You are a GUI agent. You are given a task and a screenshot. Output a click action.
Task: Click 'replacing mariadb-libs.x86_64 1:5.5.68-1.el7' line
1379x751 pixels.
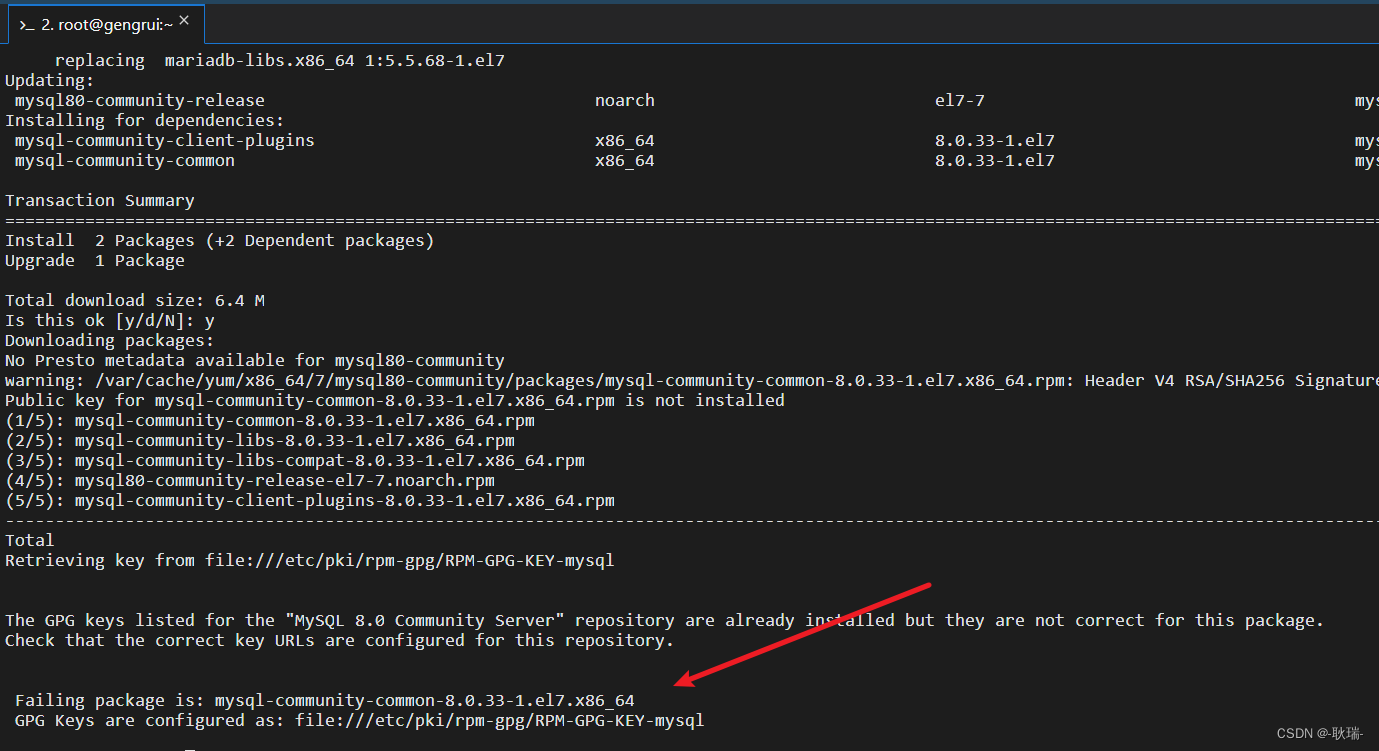280,61
